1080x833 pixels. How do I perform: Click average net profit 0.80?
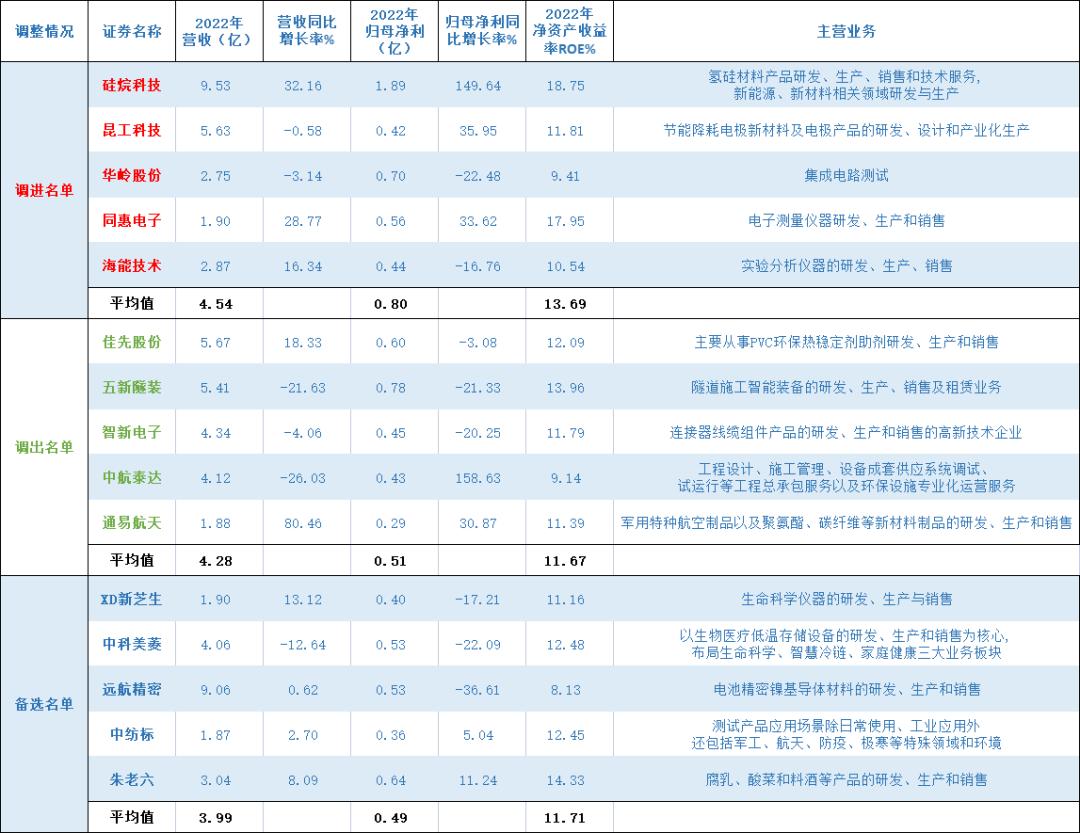pyautogui.click(x=391, y=304)
